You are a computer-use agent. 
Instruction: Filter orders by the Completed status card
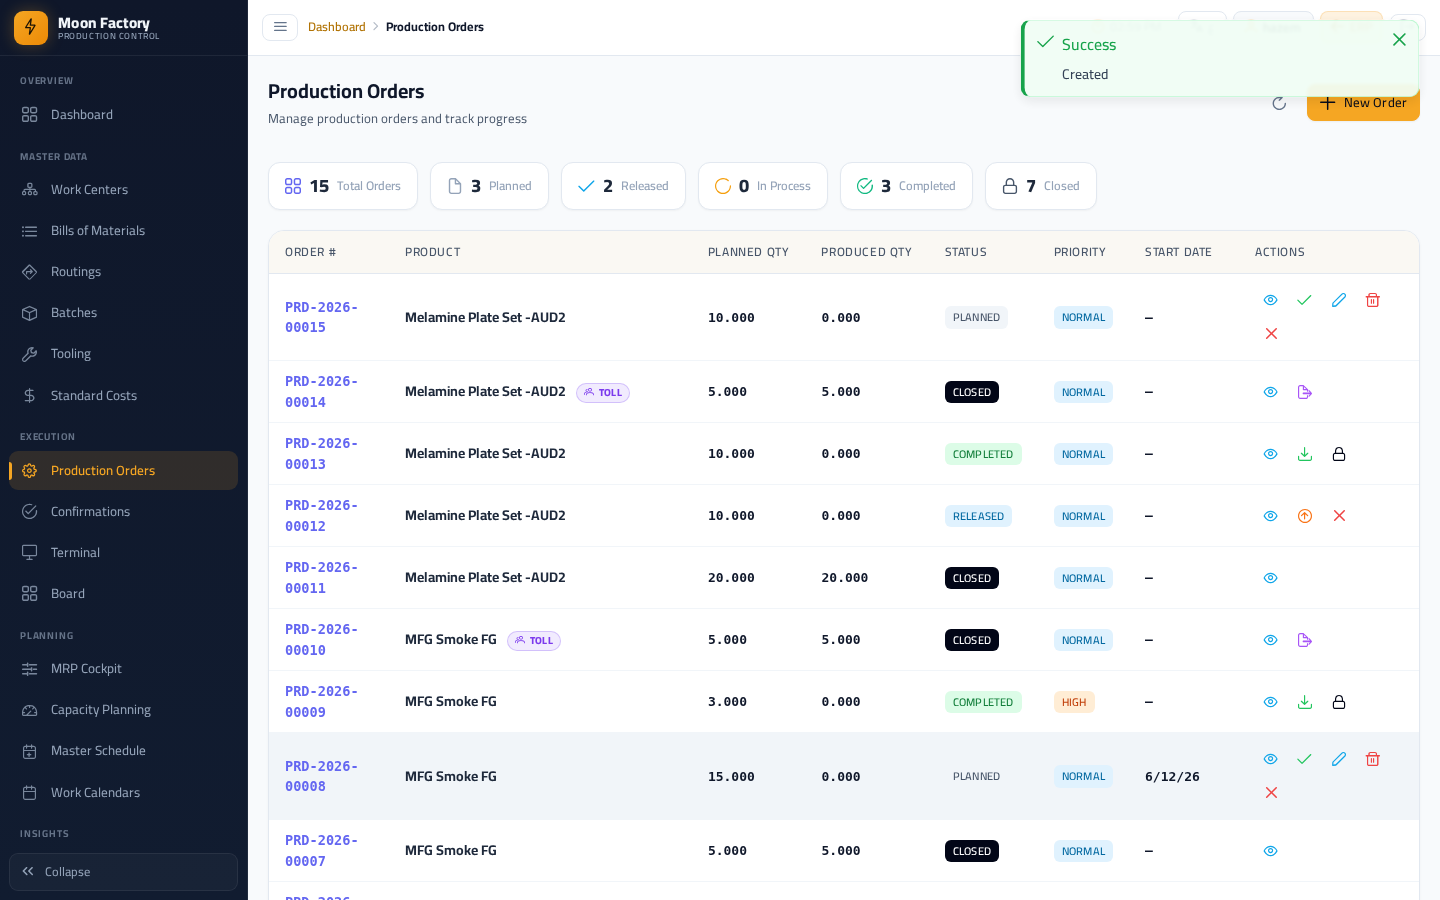(906, 186)
